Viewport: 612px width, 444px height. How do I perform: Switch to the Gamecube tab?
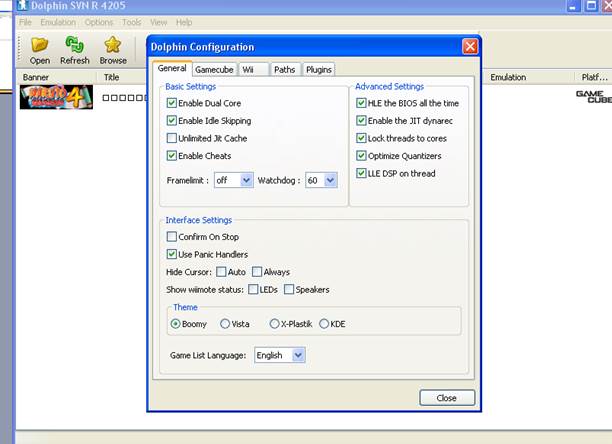(x=214, y=69)
